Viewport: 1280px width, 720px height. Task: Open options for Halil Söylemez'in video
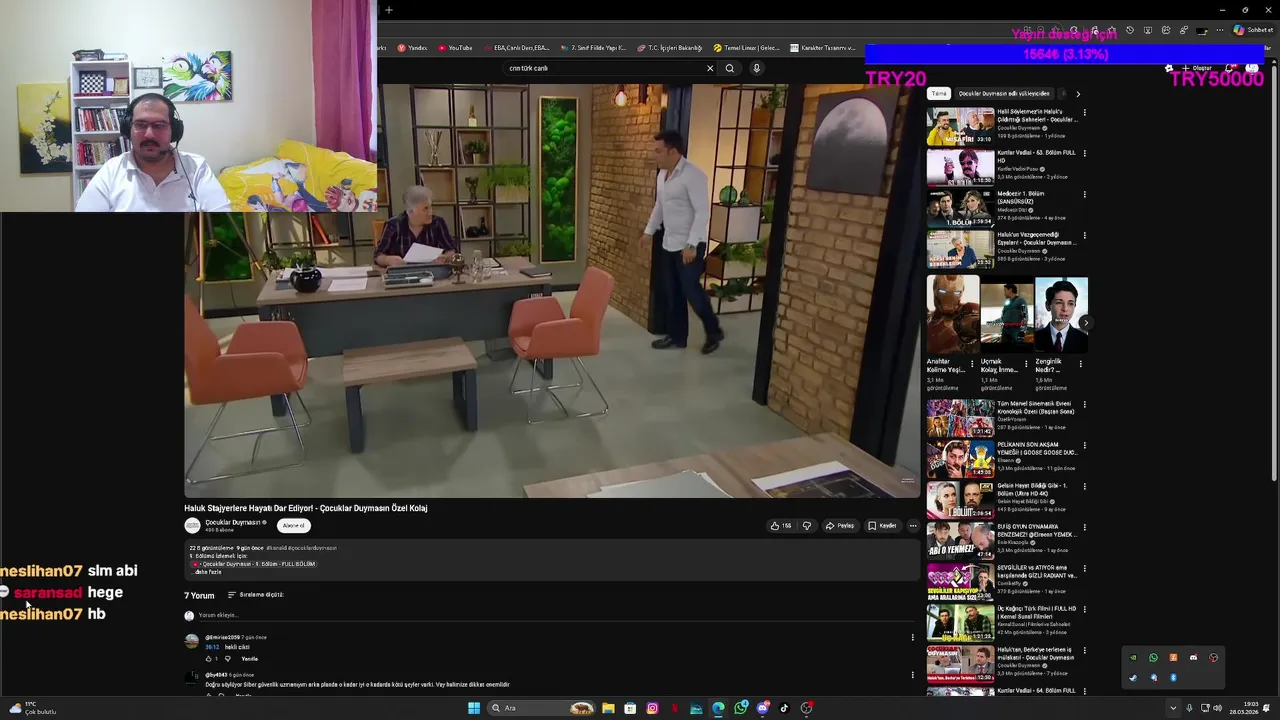[1085, 112]
